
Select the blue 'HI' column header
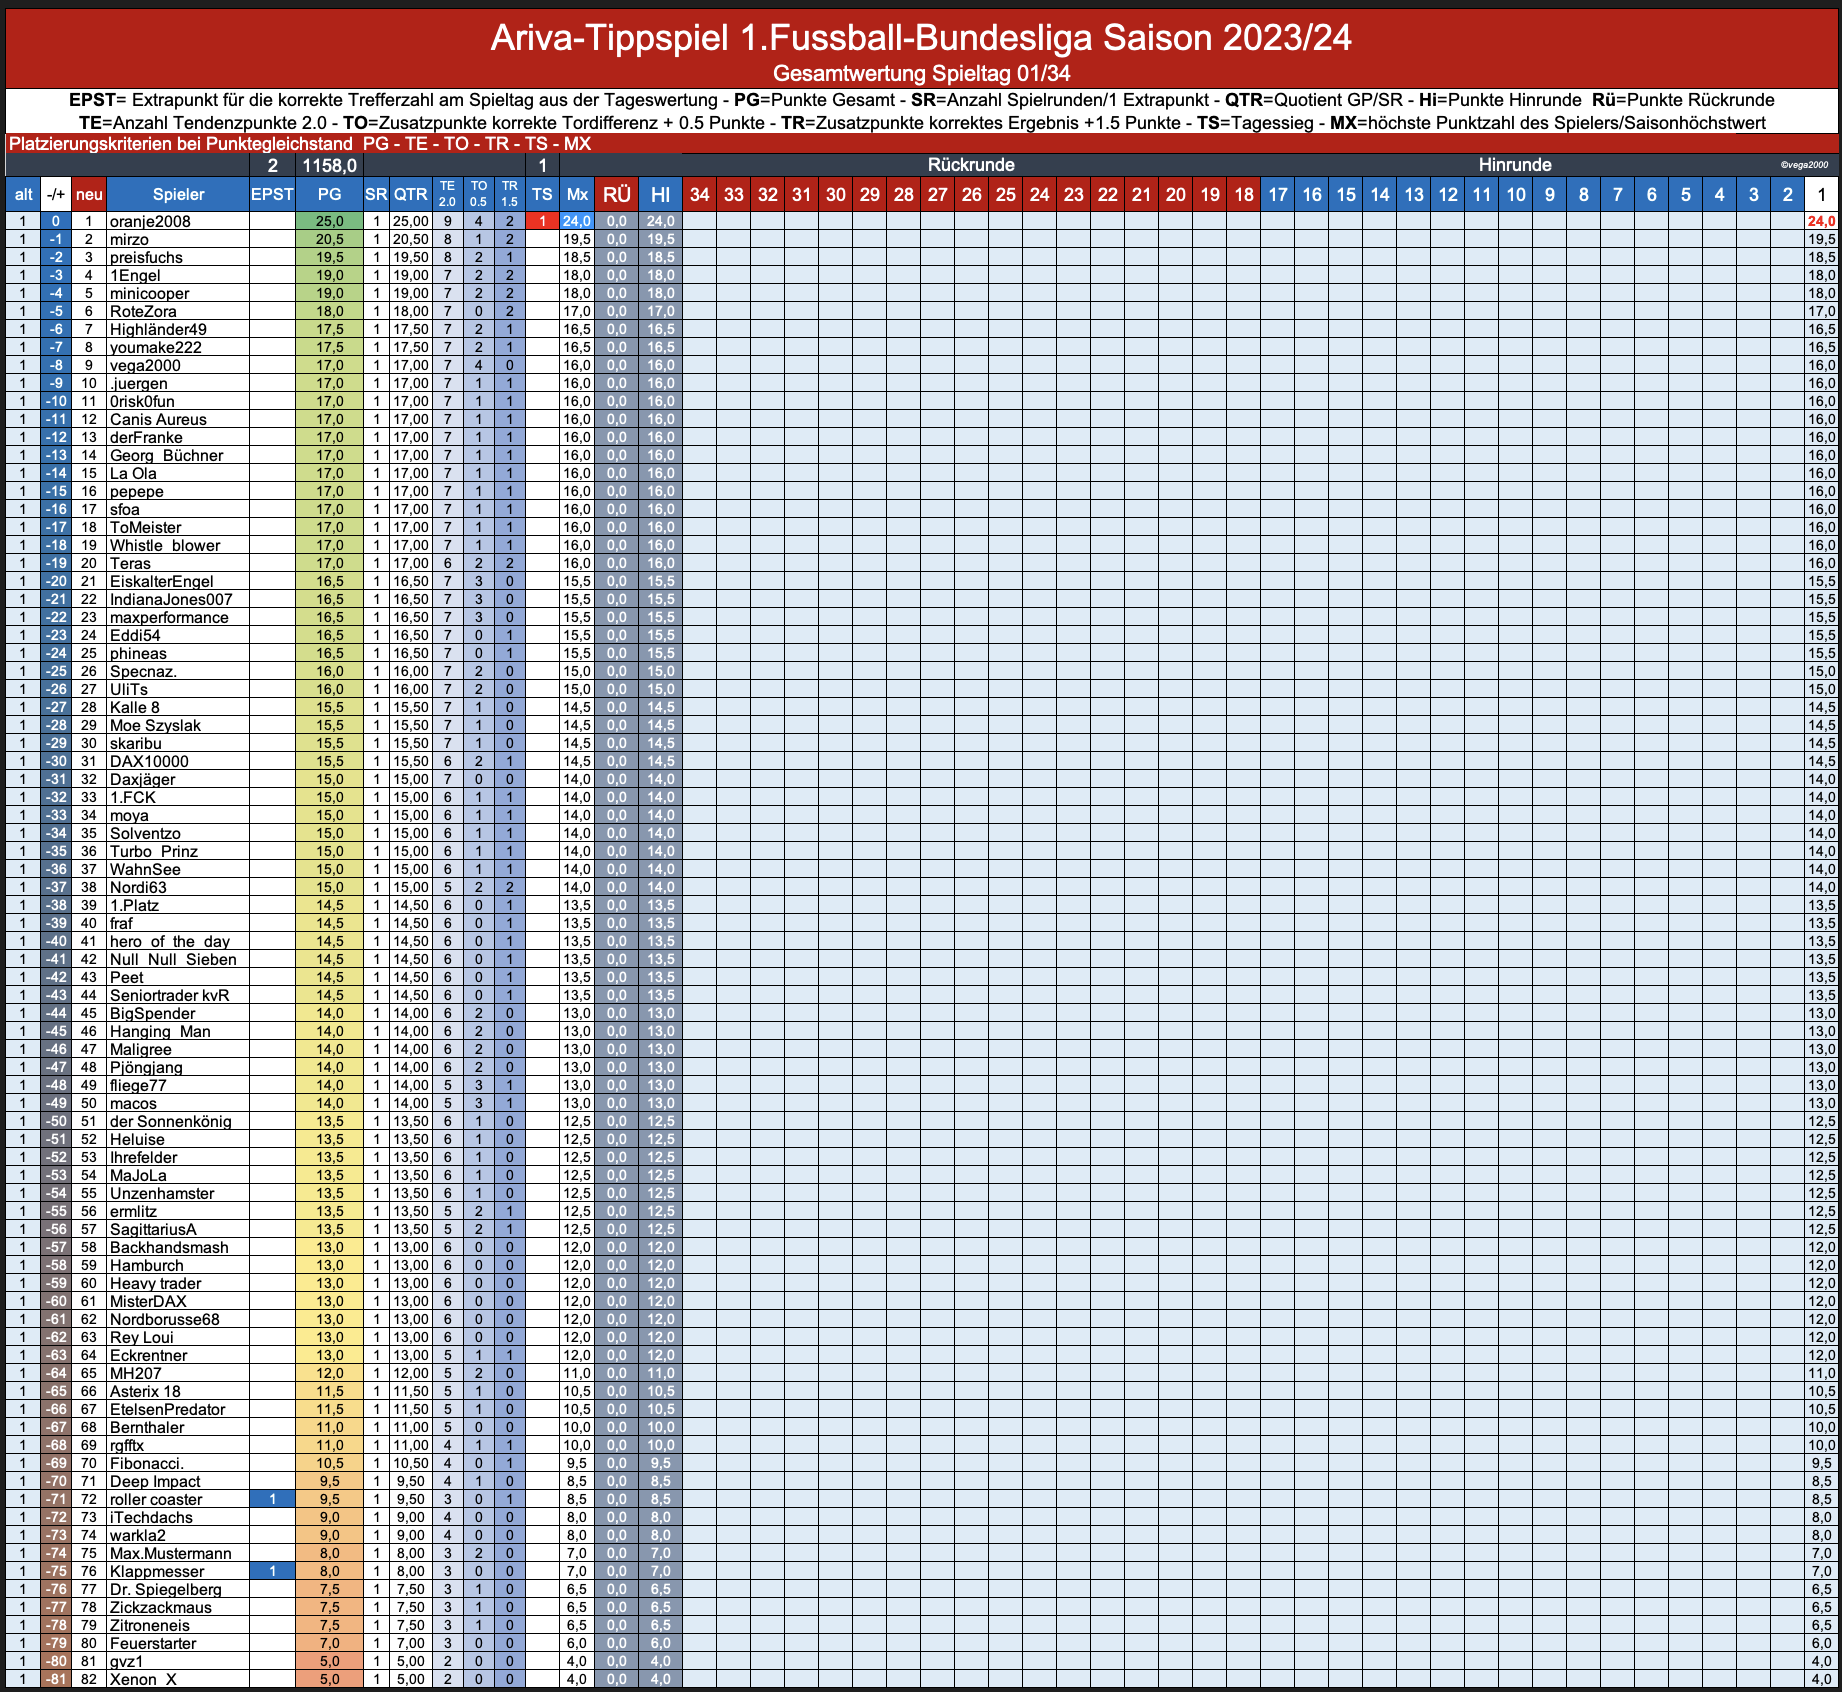pos(660,194)
